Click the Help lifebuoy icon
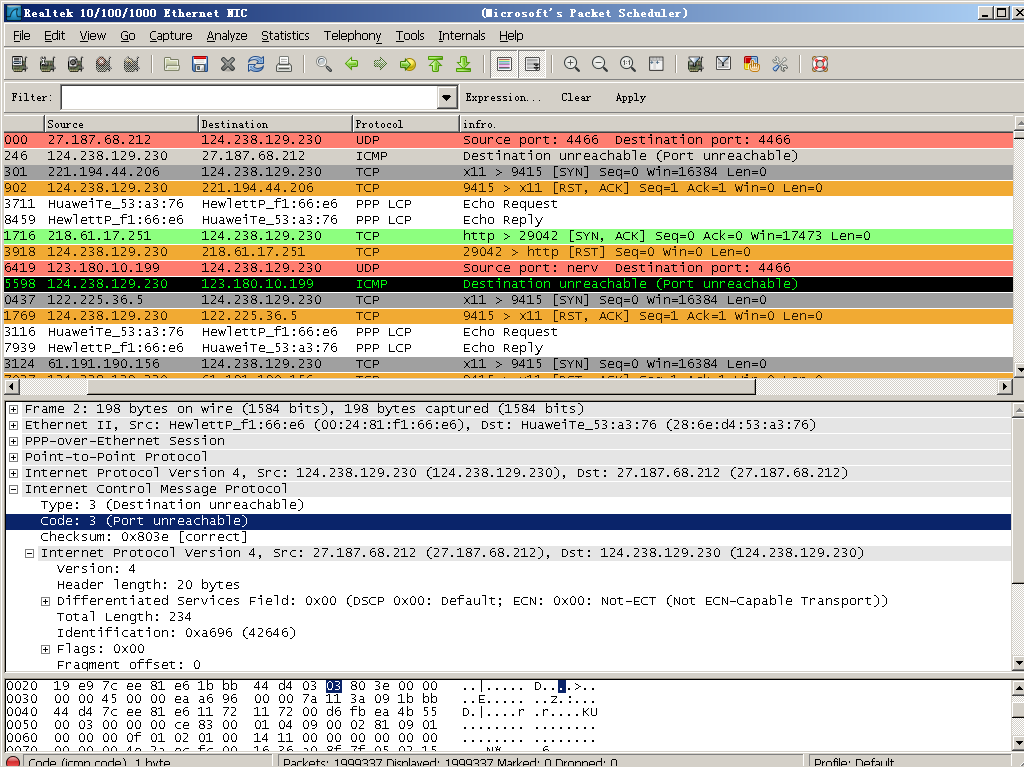1024x768 pixels. pos(820,64)
